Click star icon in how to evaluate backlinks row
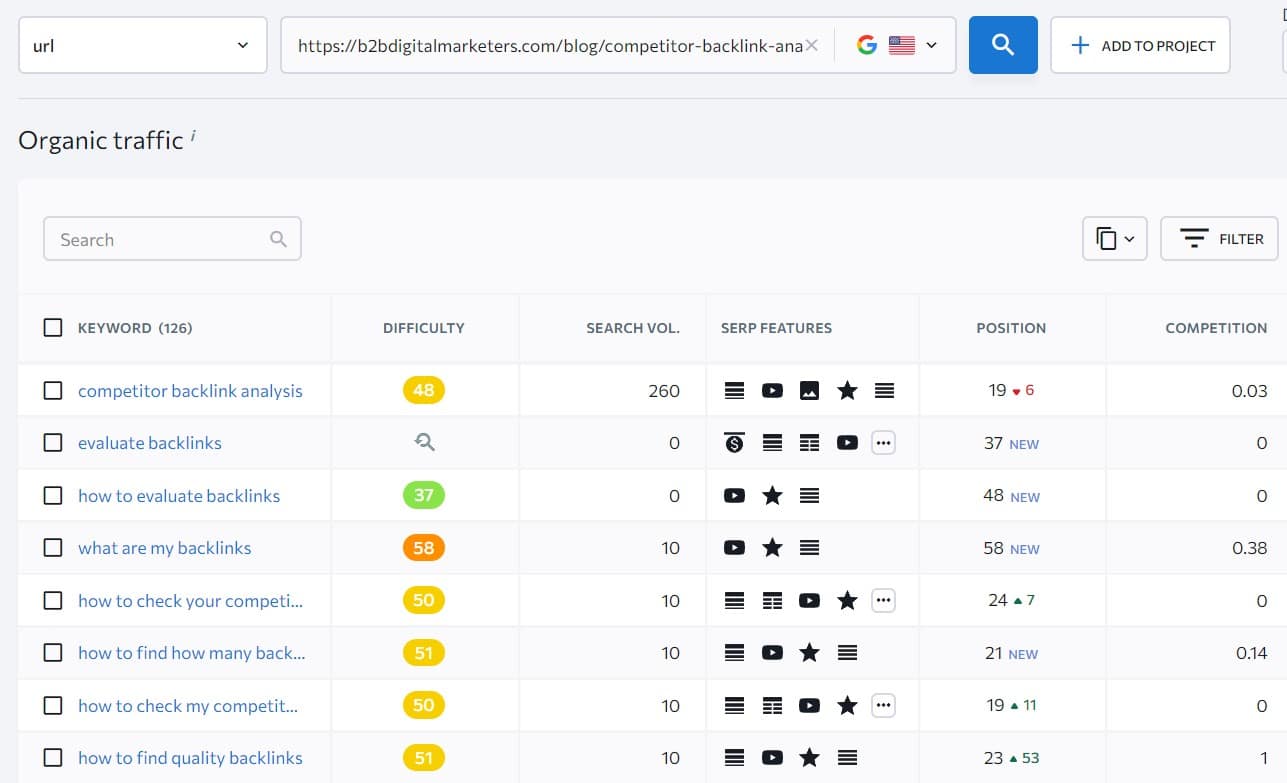1287x783 pixels. (x=772, y=496)
